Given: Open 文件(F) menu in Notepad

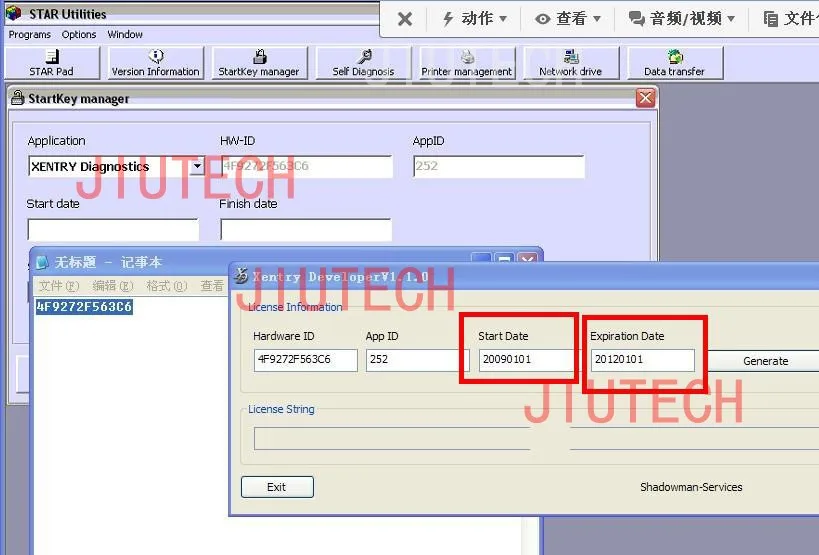Looking at the screenshot, I should (x=59, y=286).
